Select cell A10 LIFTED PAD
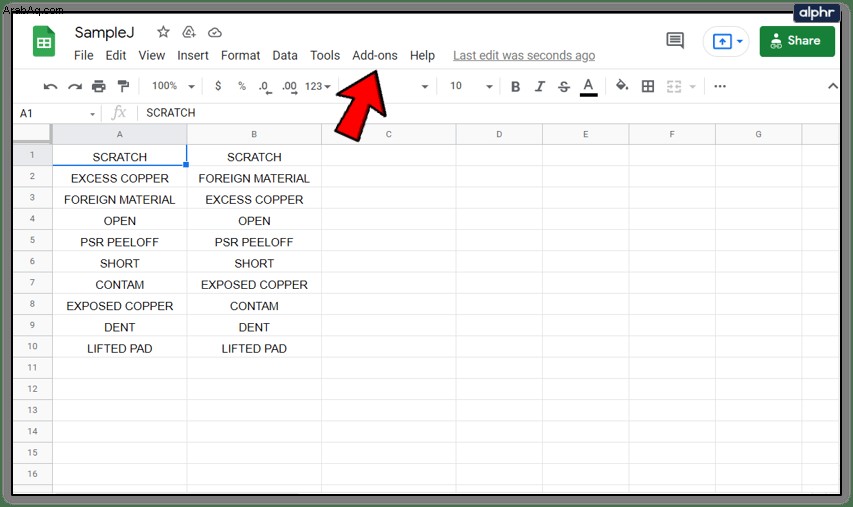 tap(120, 349)
